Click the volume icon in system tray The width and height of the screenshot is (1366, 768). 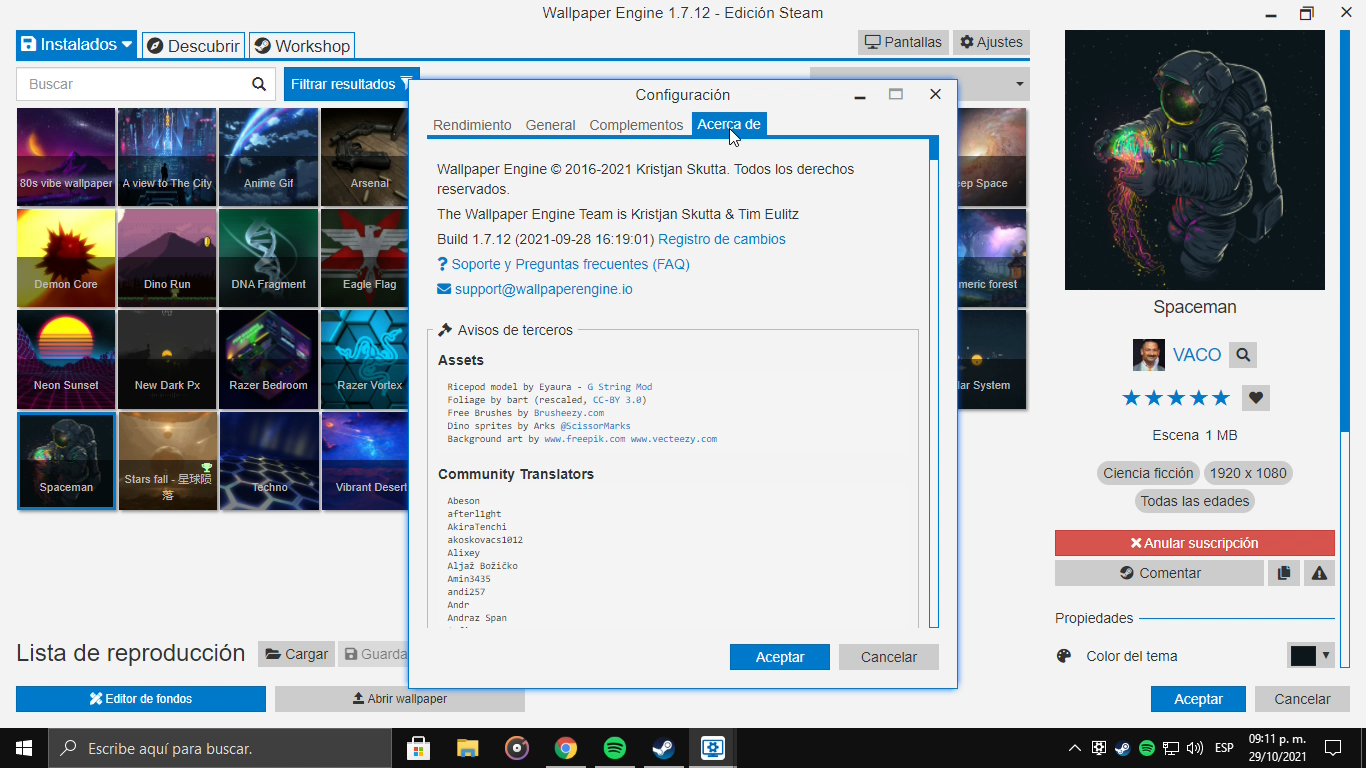pyautogui.click(x=1194, y=748)
